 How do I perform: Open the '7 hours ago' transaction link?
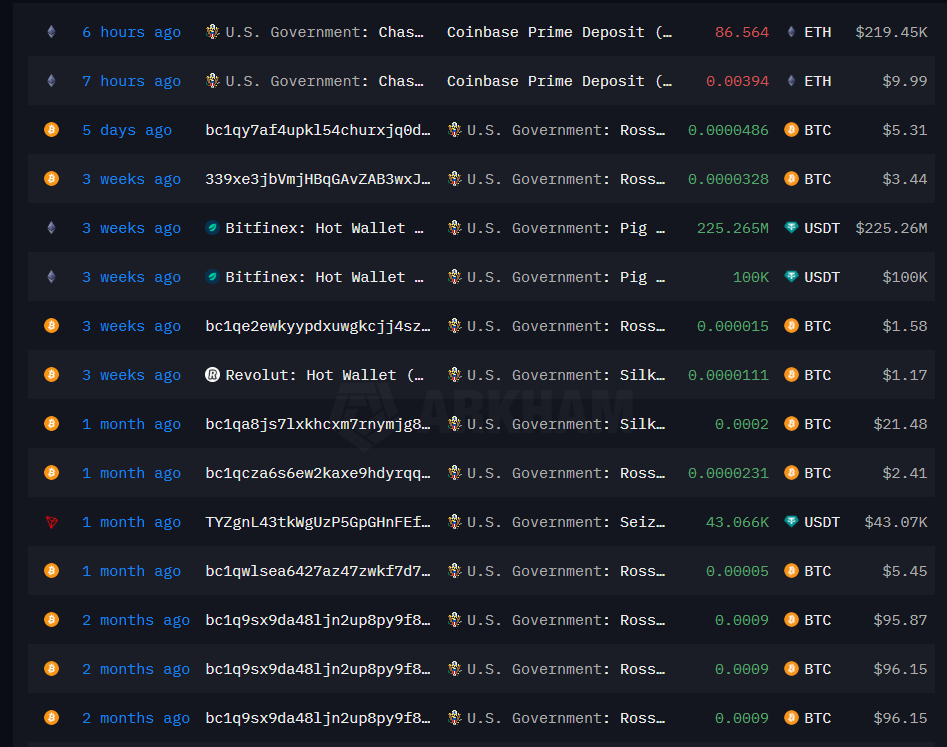click(x=132, y=81)
